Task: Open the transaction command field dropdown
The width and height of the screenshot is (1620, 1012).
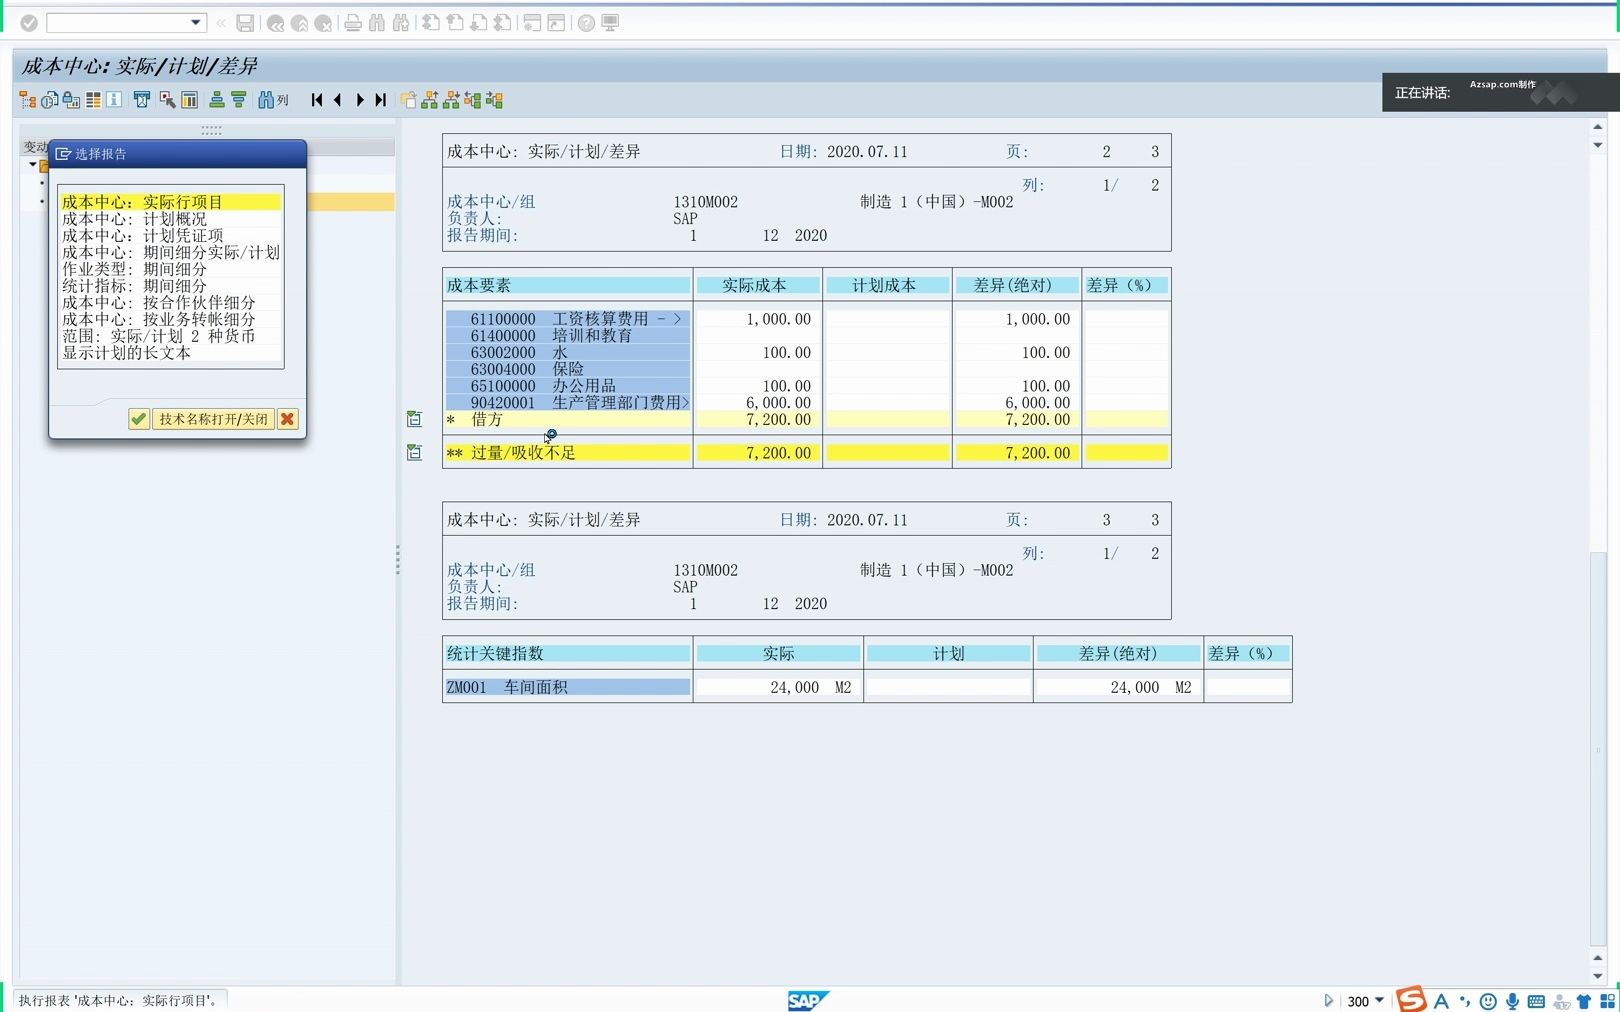Action: tap(196, 22)
